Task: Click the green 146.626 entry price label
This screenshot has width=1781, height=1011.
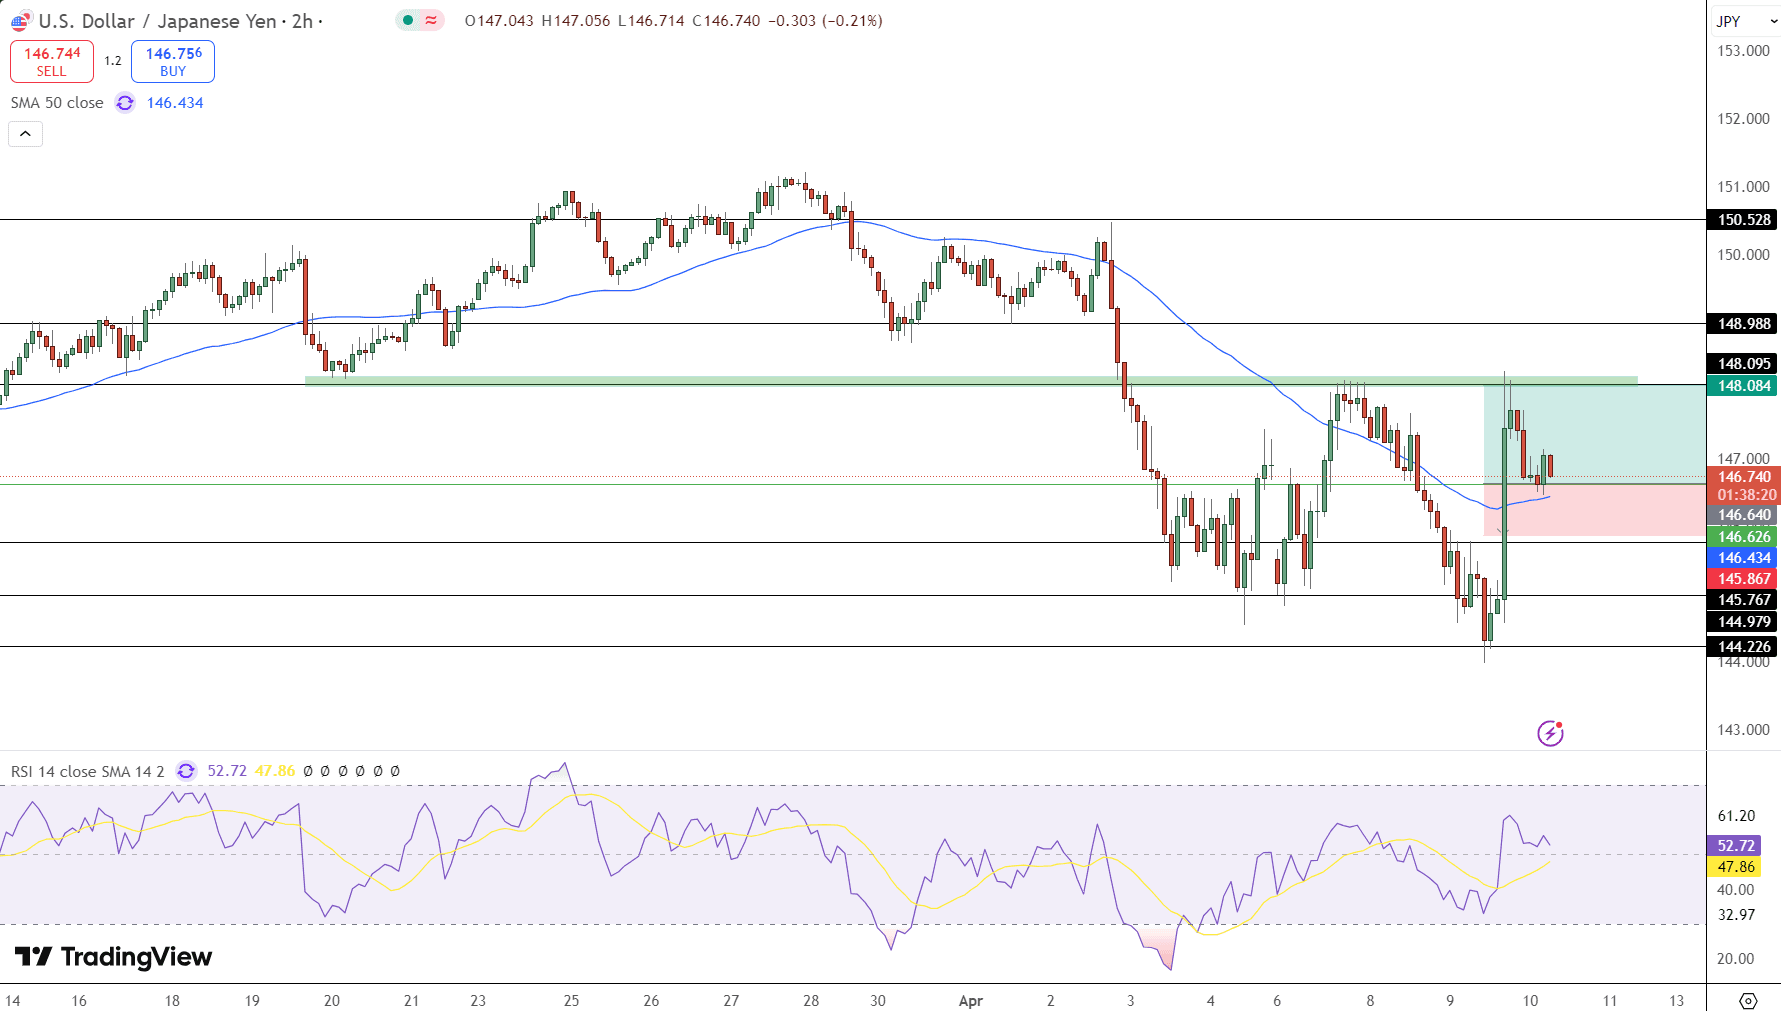Action: (x=1744, y=537)
